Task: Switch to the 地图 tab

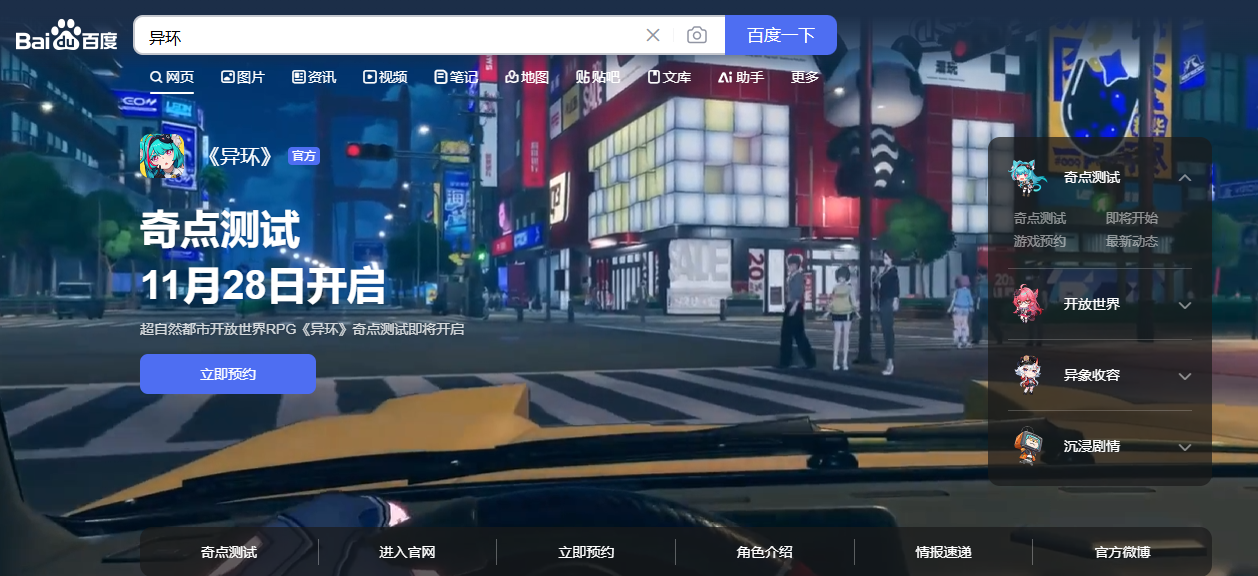Action: click(527, 77)
